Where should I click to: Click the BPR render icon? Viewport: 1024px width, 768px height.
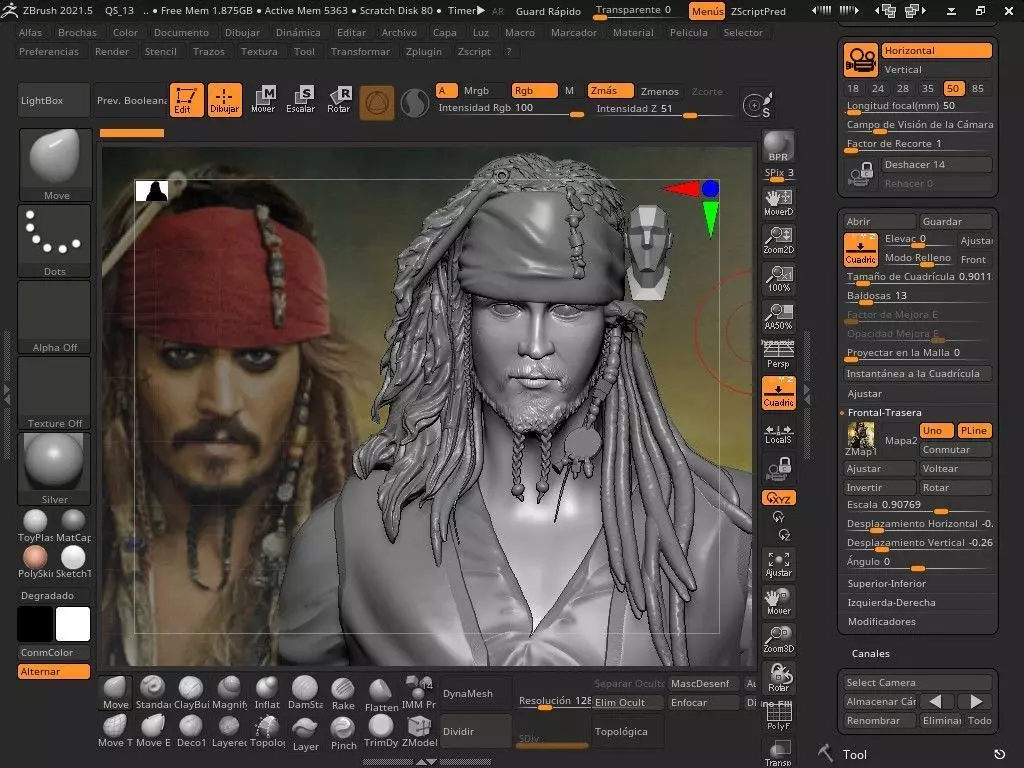click(778, 146)
